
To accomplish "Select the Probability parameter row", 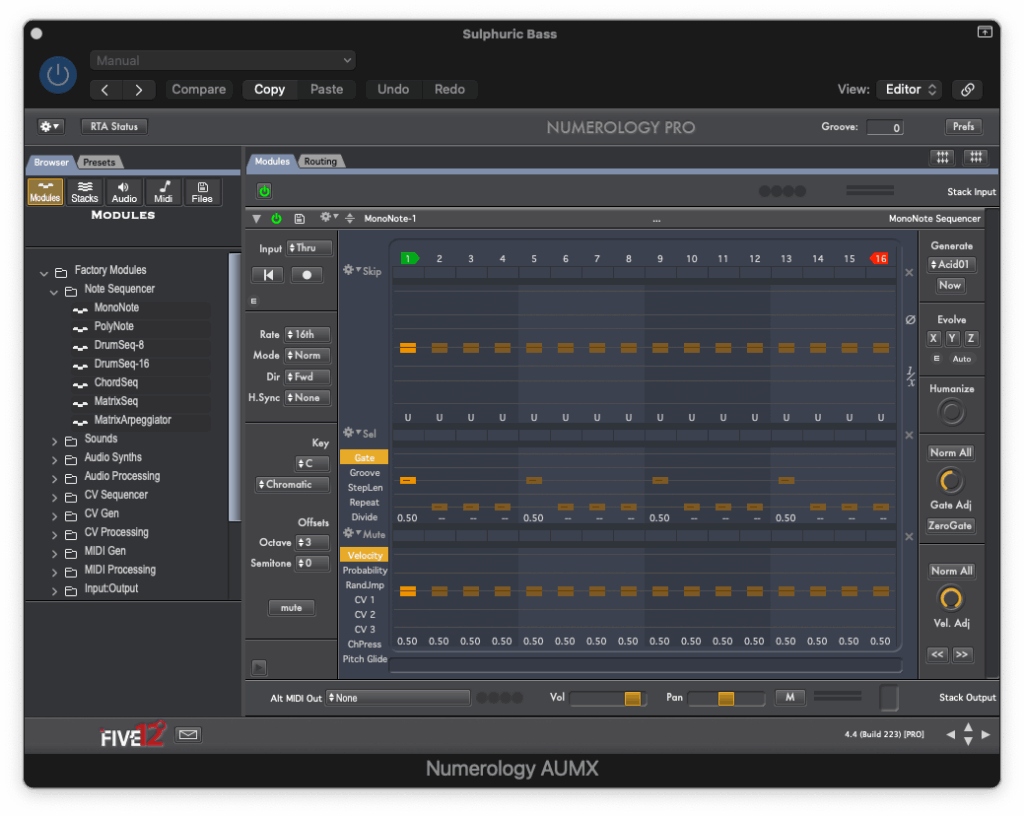I will click(364, 571).
